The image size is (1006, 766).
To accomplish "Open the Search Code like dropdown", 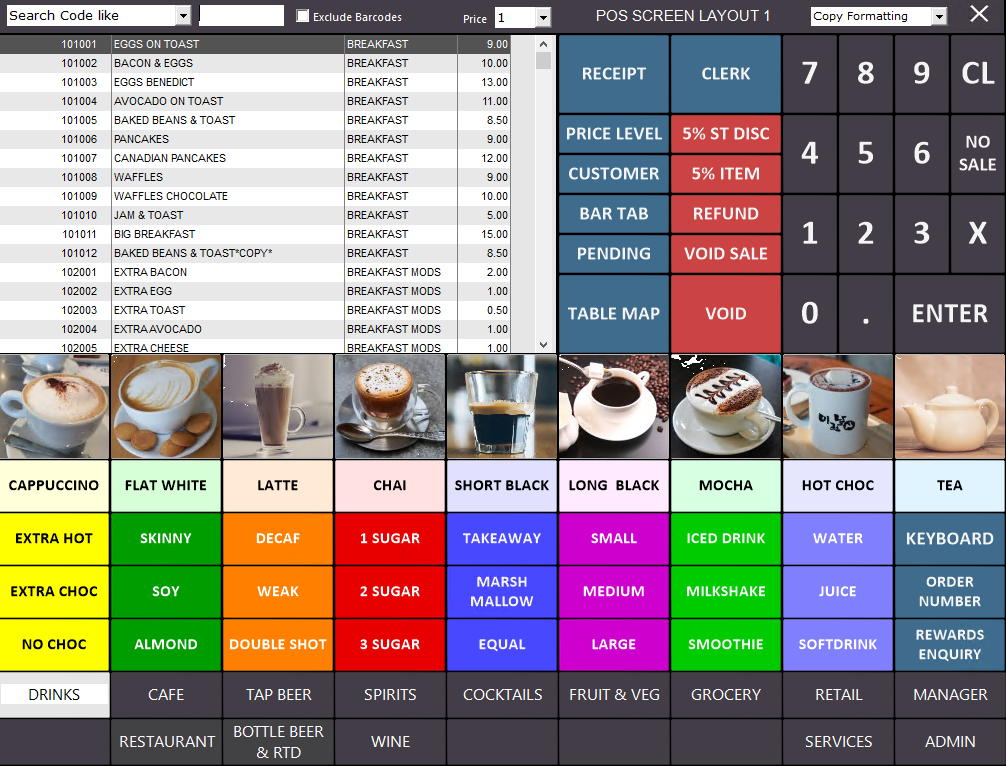I will point(182,16).
